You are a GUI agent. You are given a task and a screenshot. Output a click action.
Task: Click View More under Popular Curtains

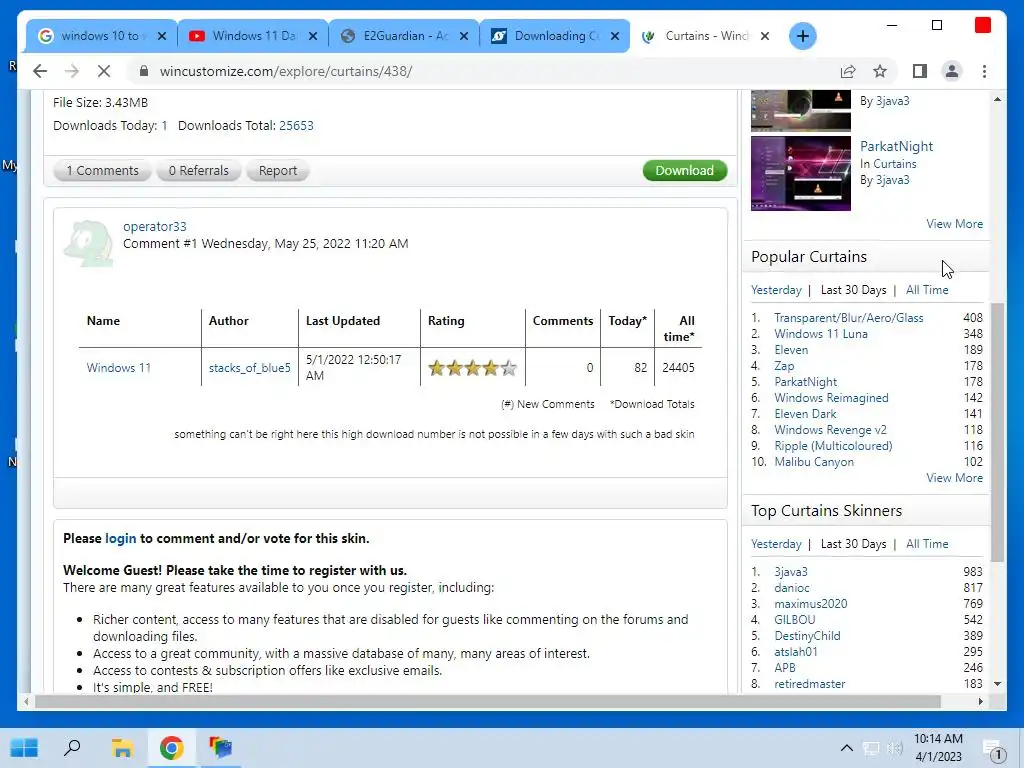point(954,478)
